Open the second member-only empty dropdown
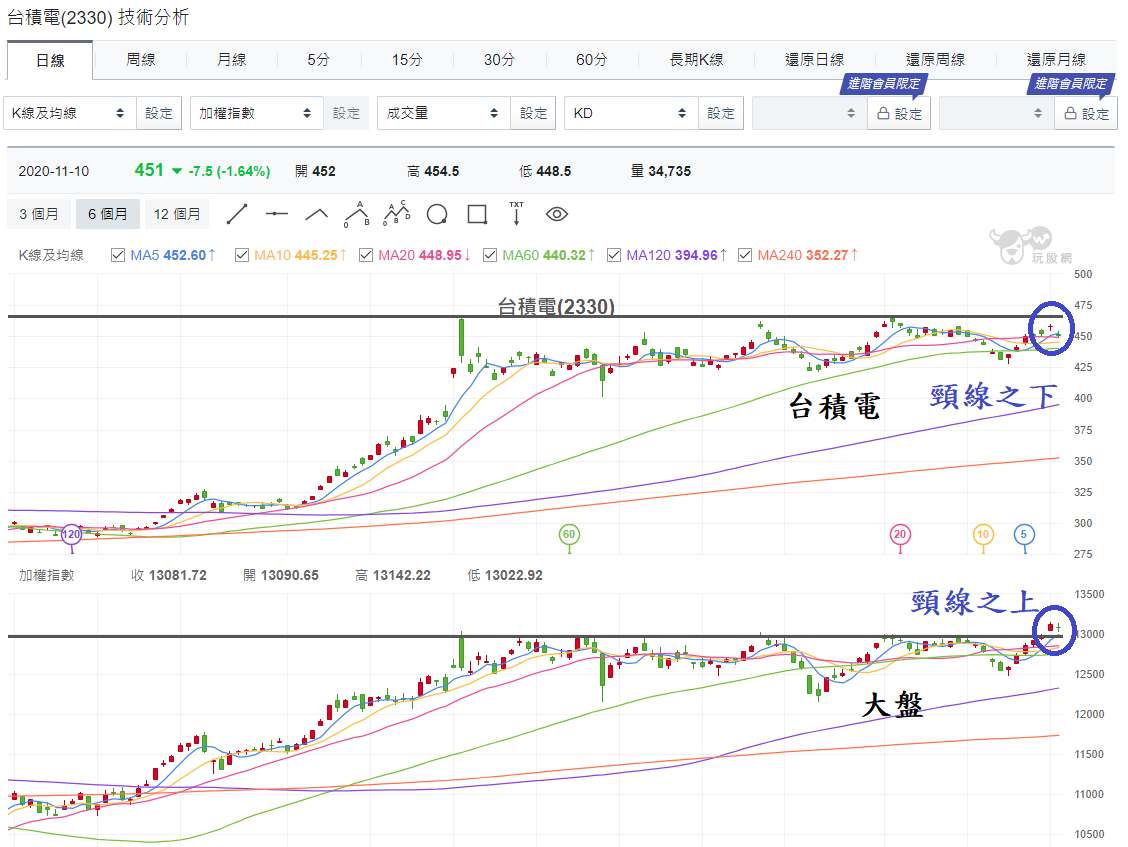1128x847 pixels. [x=997, y=114]
